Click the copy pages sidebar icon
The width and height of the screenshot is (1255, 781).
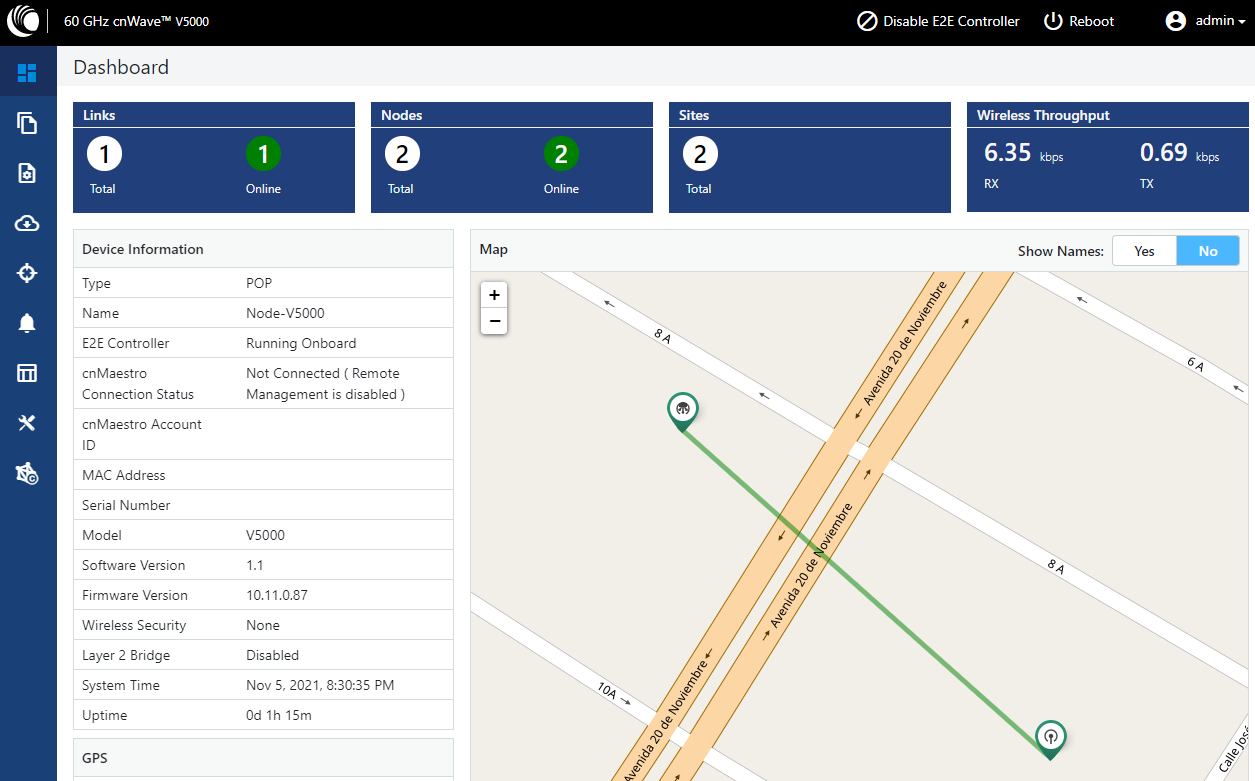tap(27, 123)
